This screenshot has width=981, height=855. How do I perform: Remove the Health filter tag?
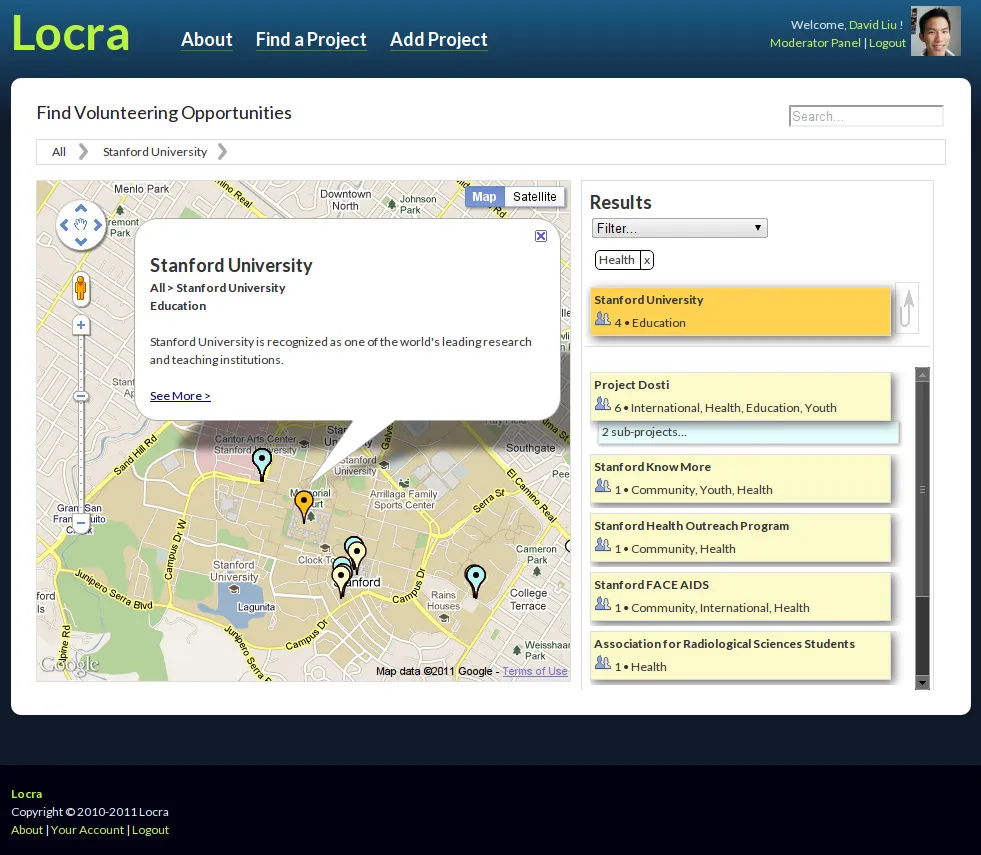tap(647, 260)
